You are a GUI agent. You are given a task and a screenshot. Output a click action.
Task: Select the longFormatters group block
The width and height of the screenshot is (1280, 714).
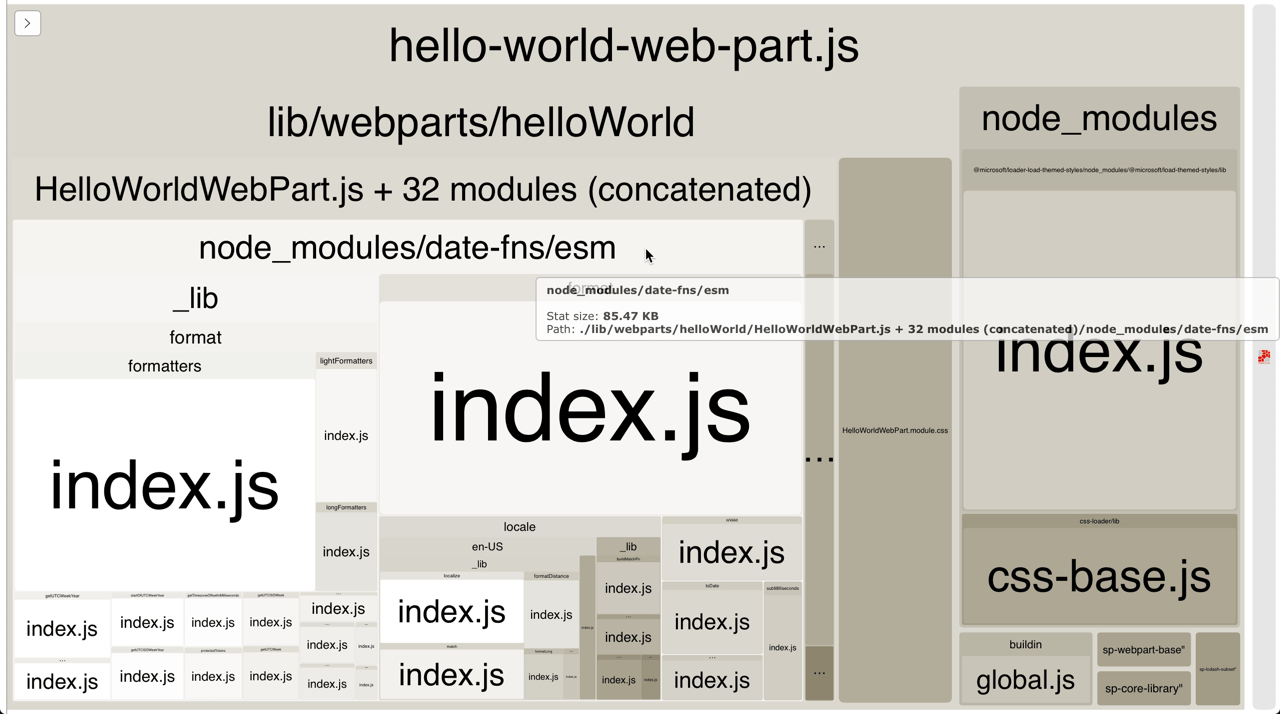click(345, 506)
